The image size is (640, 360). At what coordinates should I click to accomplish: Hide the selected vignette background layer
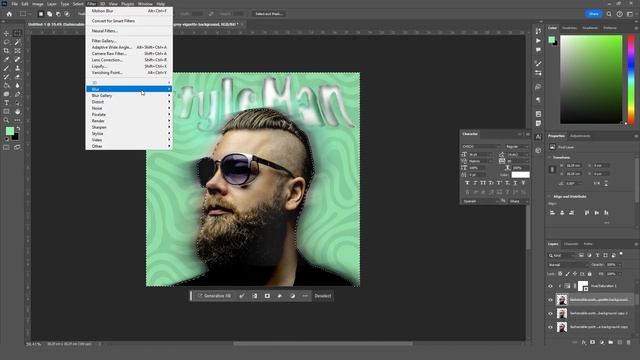[550, 300]
